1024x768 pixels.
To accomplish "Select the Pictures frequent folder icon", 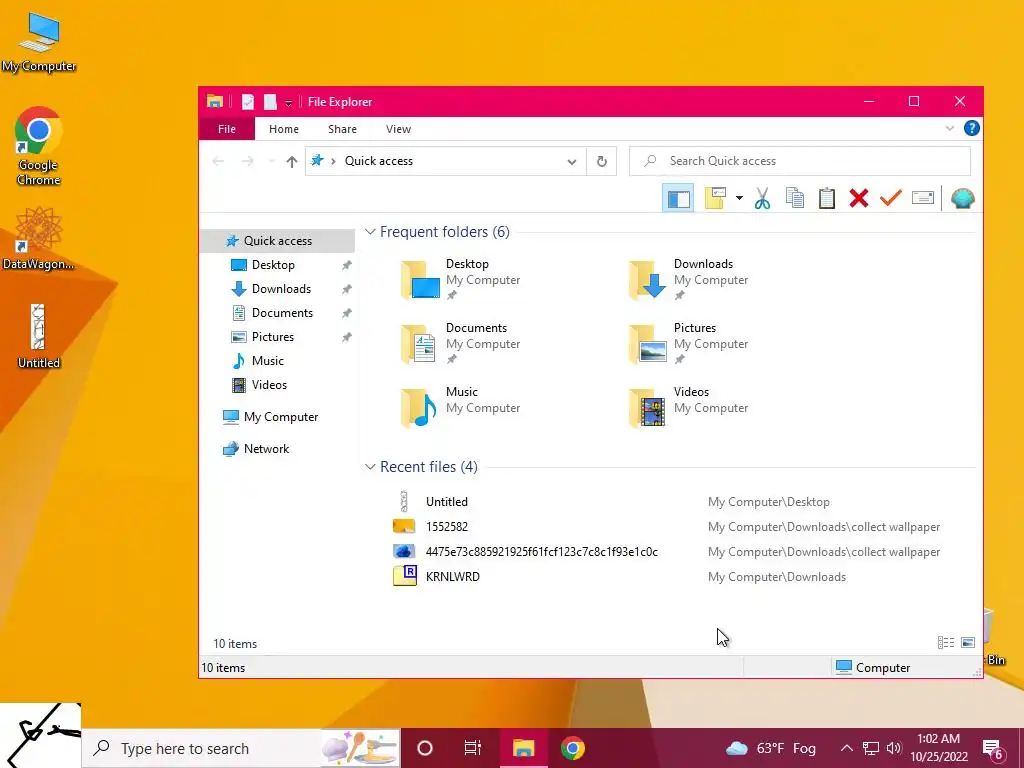I will (647, 344).
